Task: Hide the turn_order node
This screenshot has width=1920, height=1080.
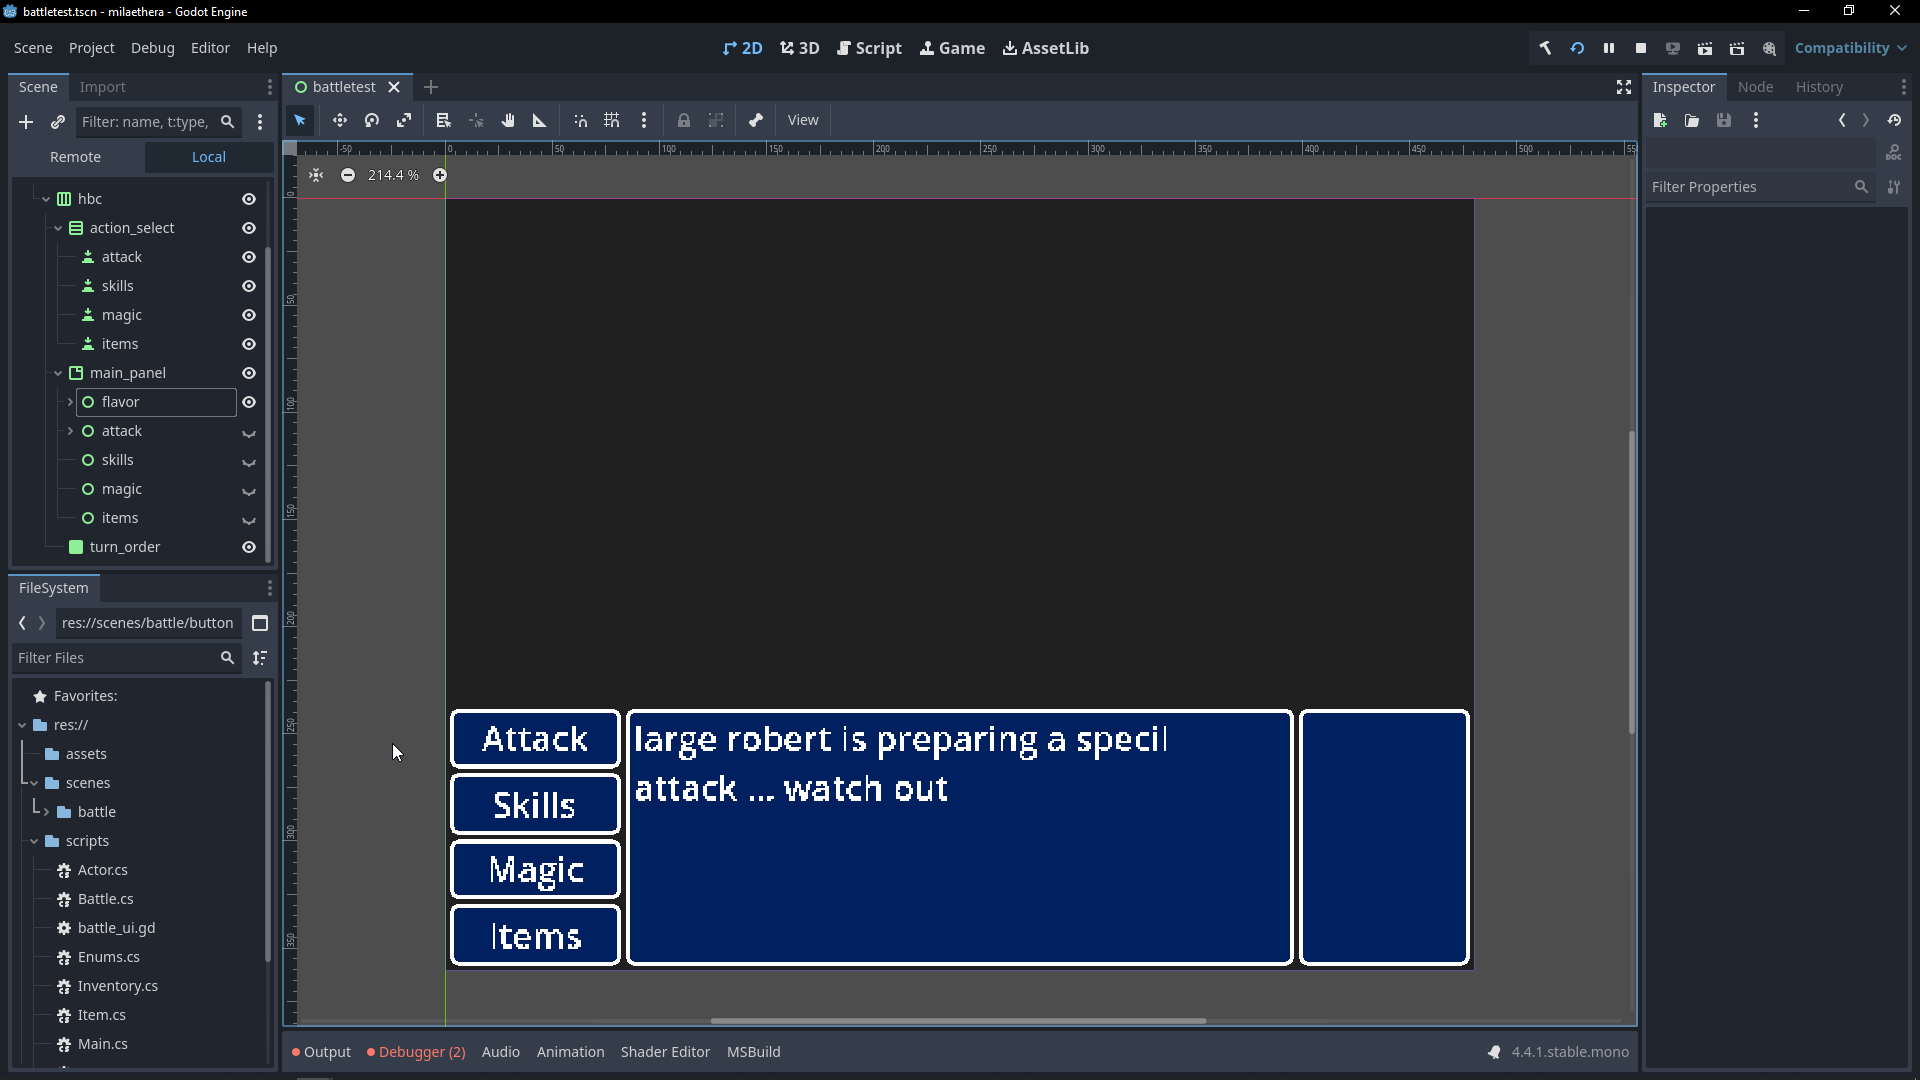Action: pos(249,547)
